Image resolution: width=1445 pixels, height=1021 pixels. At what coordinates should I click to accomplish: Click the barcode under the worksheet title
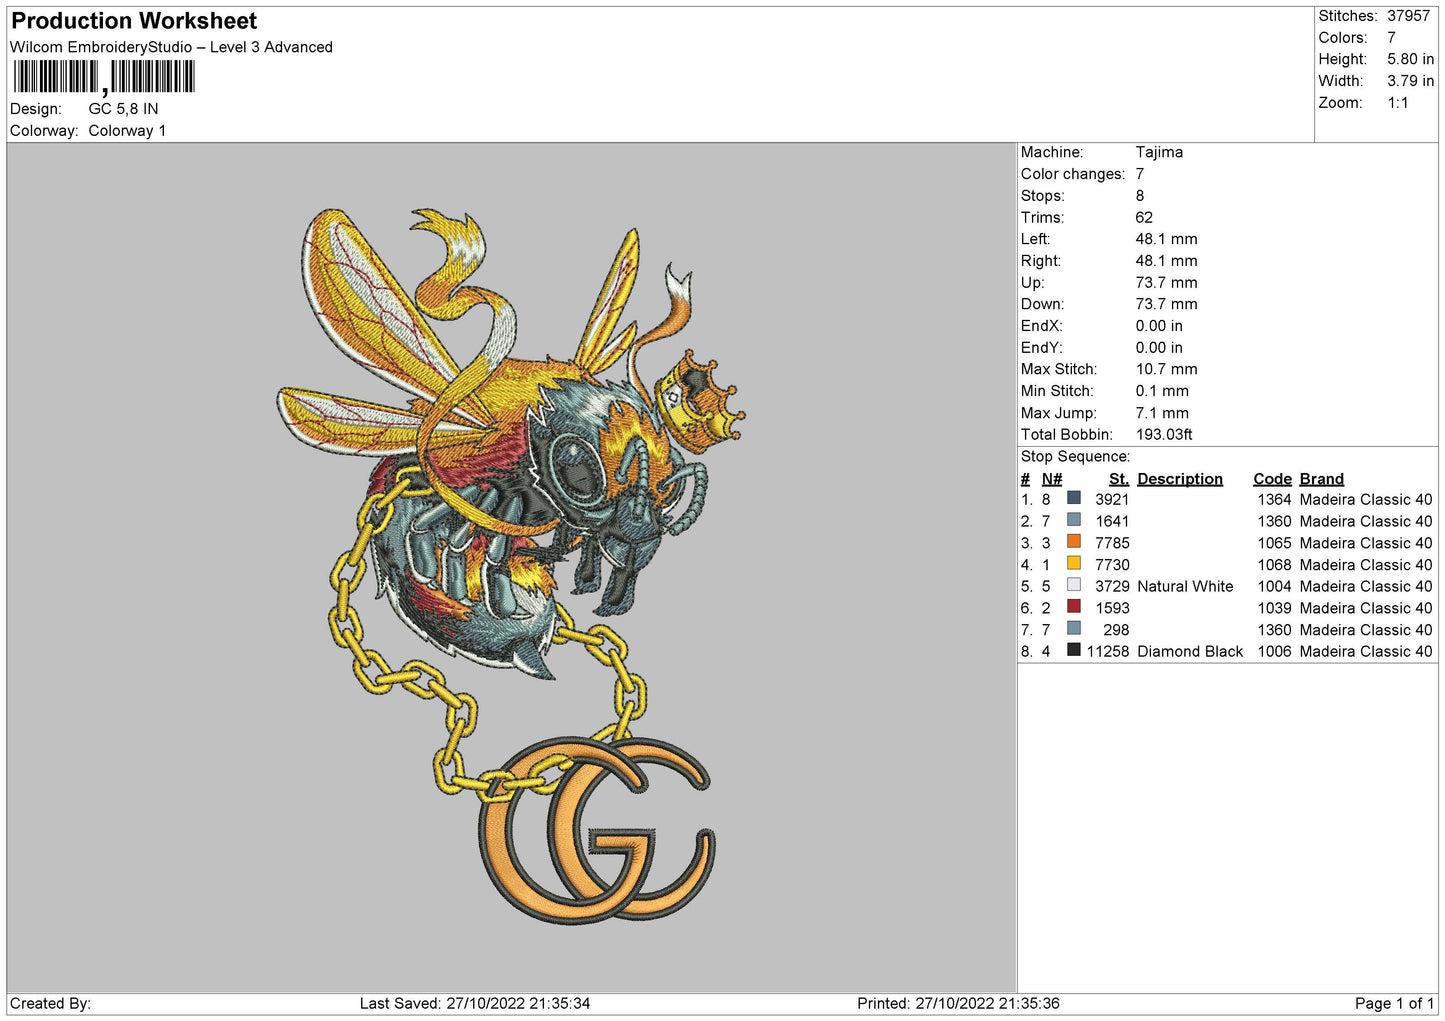point(104,77)
